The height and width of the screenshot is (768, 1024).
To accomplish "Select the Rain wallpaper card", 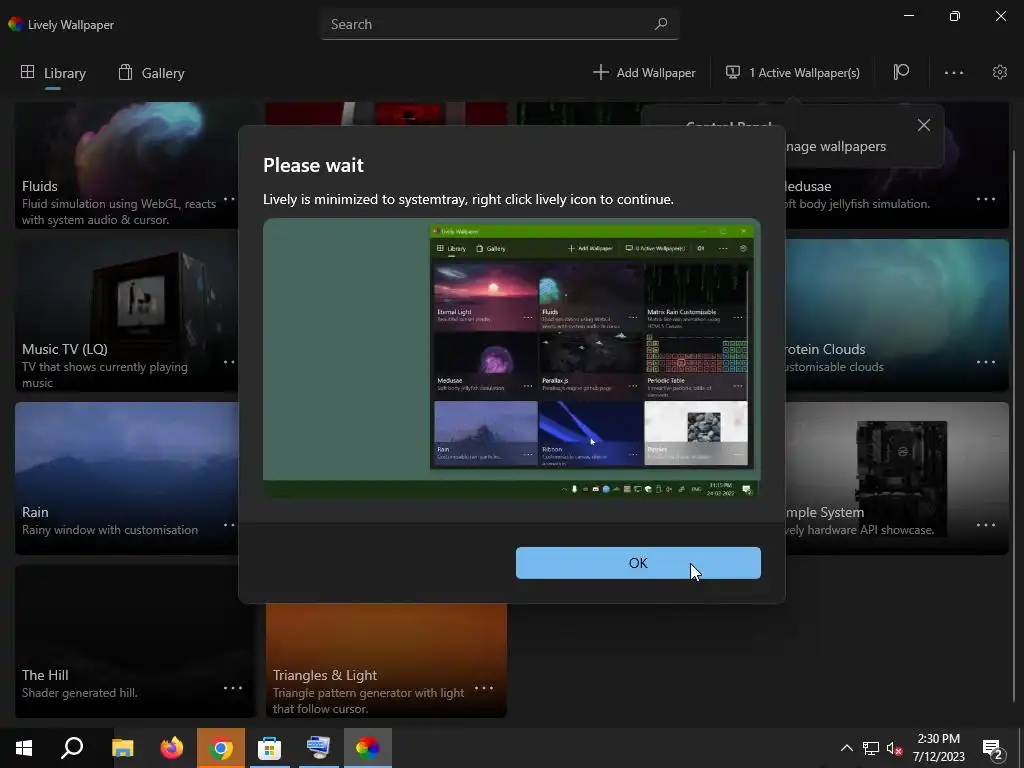I will [127, 478].
